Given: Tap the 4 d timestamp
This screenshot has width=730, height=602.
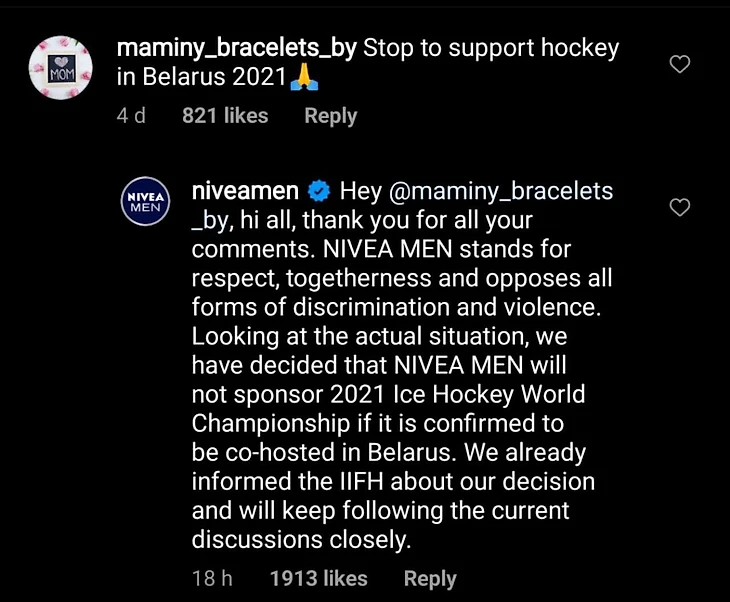Looking at the screenshot, I should [x=131, y=116].
